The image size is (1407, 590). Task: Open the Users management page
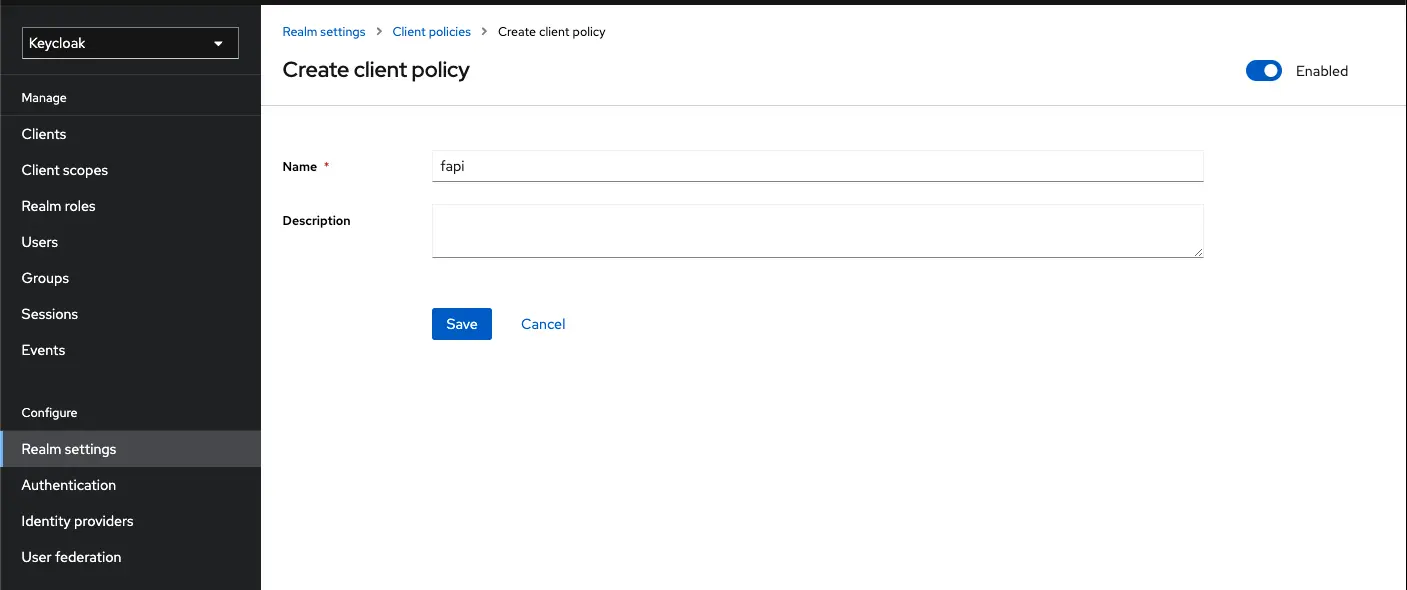click(x=40, y=241)
